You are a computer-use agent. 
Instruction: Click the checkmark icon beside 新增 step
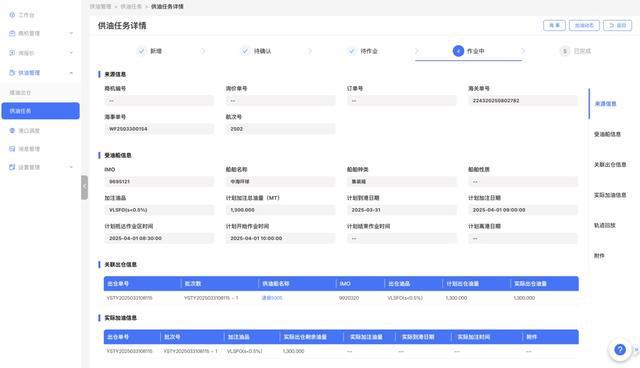(x=141, y=51)
